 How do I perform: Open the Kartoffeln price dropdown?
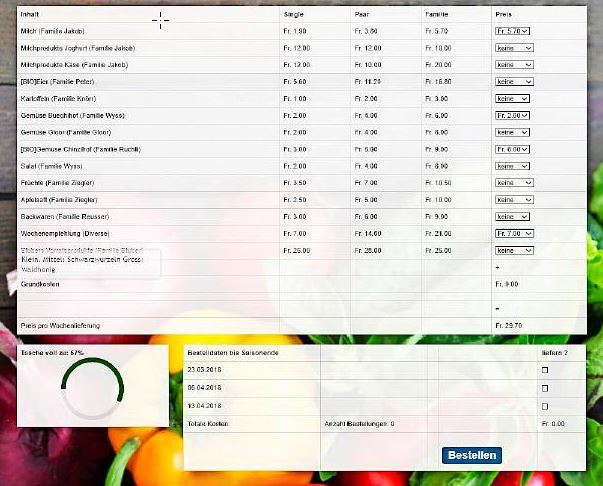512,99
